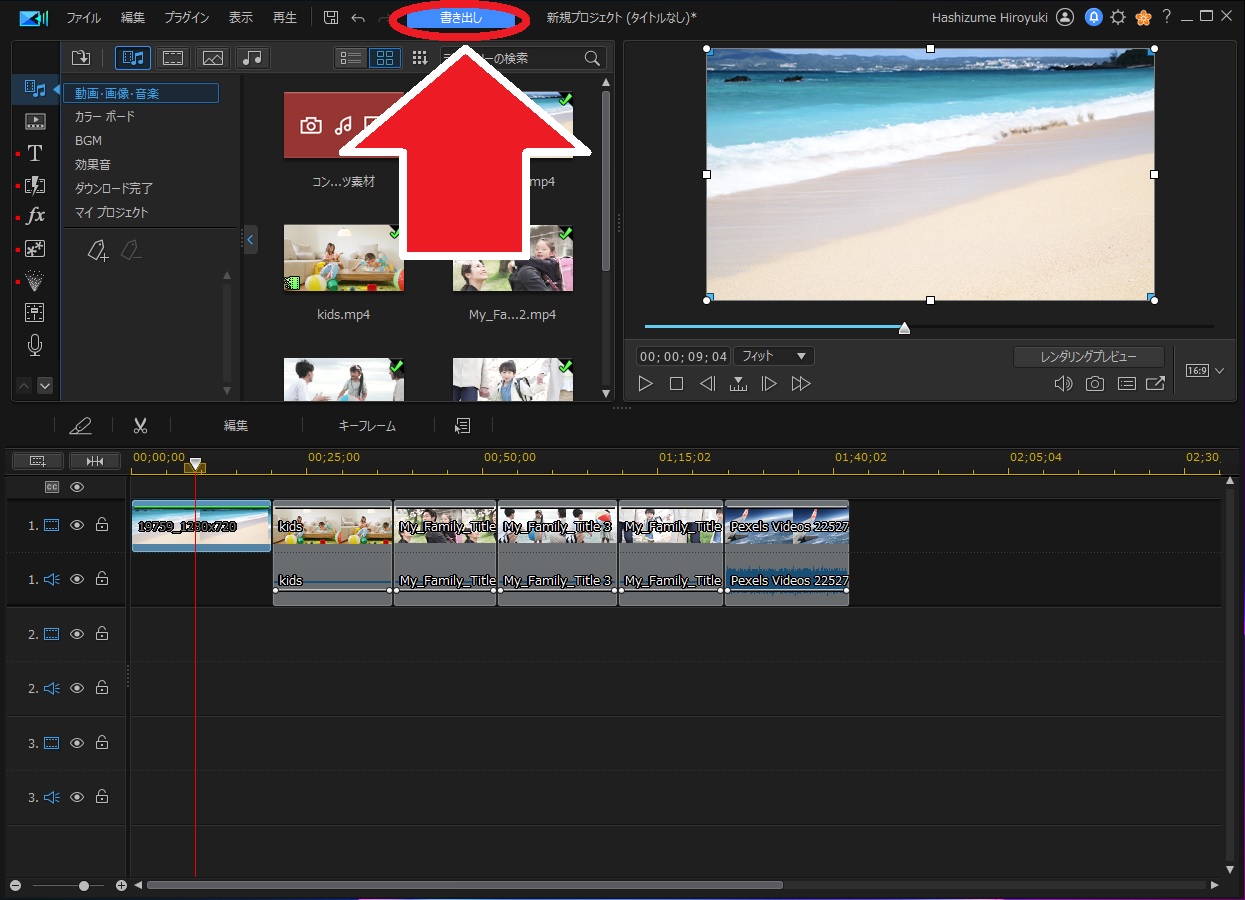The image size is (1245, 900).
Task: Open the プラグイン menu
Action: click(x=187, y=18)
